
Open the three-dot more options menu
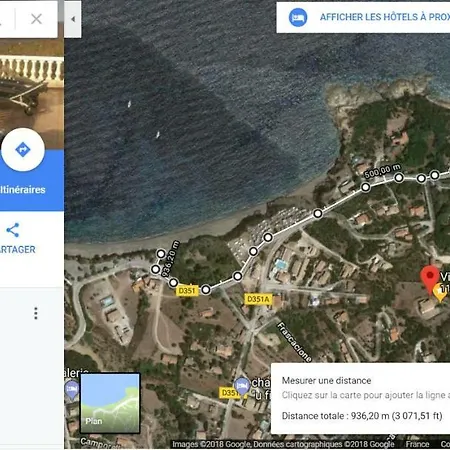(36, 313)
